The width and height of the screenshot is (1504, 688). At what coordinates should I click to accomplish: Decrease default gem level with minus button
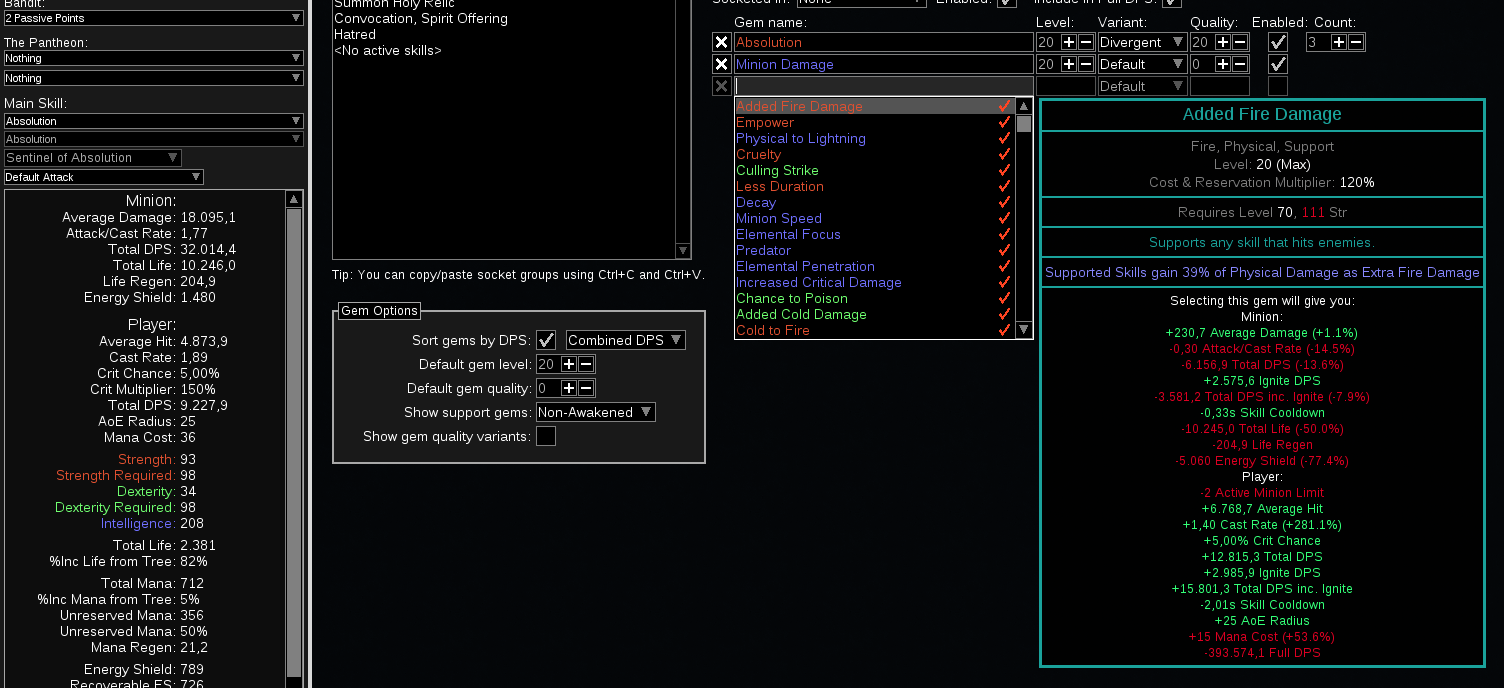tap(586, 364)
